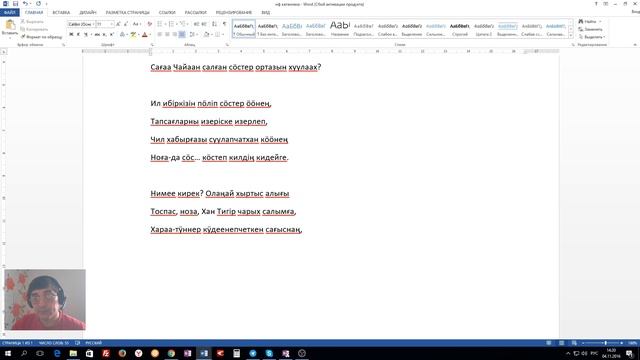Toggle Underline formatting (Ч)

pyautogui.click(x=85, y=35)
